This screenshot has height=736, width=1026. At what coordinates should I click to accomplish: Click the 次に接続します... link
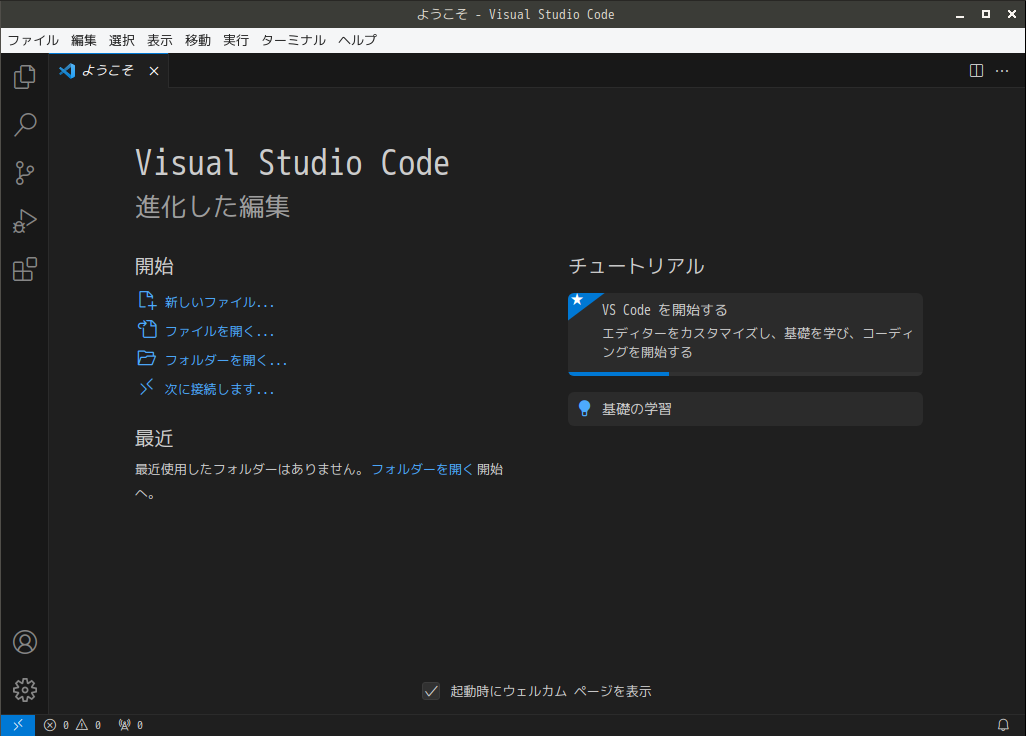[206, 389]
